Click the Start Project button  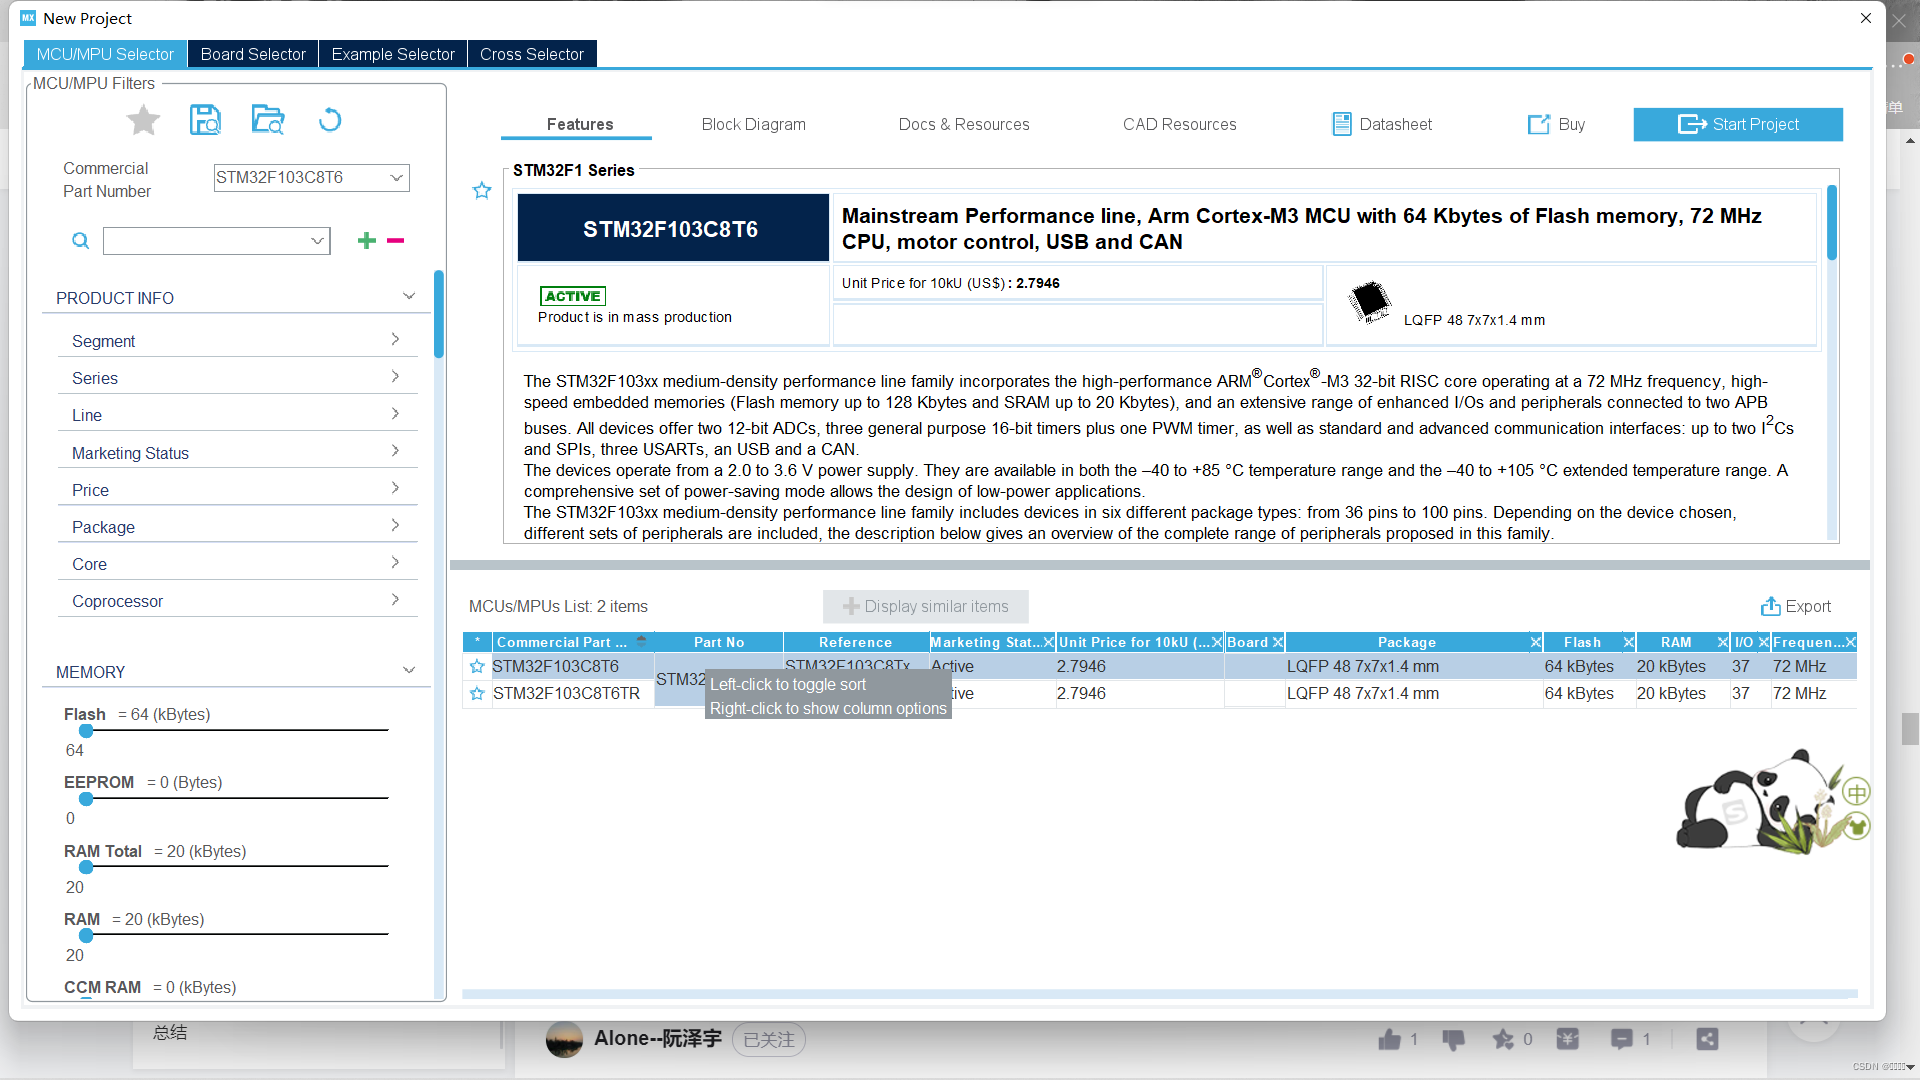(x=1738, y=124)
